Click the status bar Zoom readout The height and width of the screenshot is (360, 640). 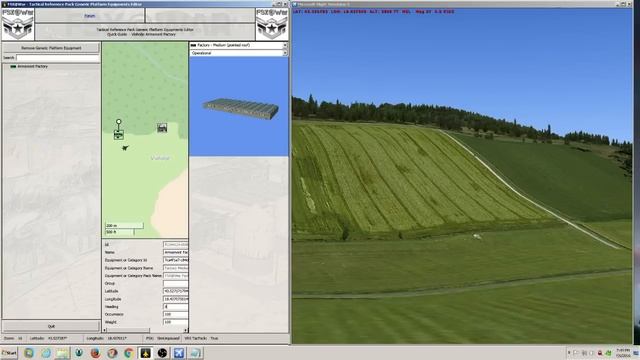tap(14, 338)
